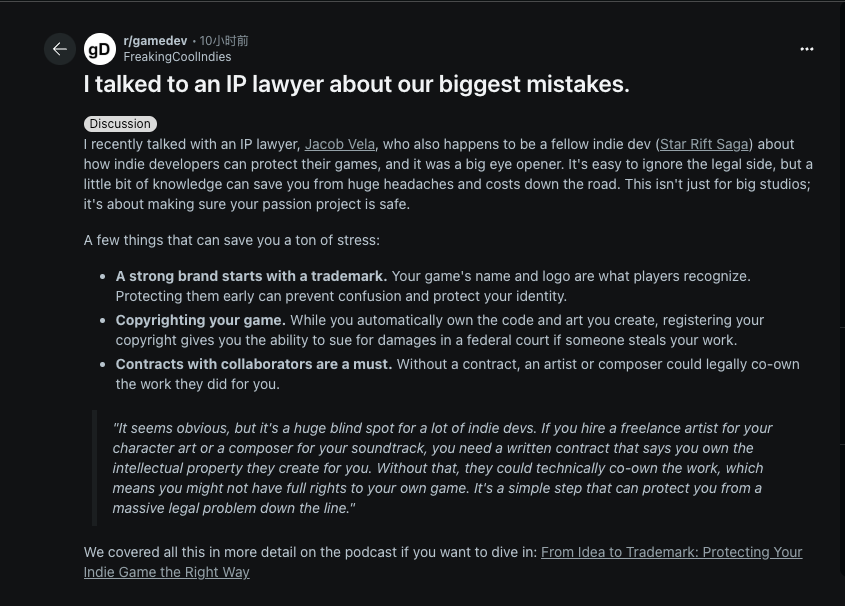Click the bullet dot beside the trademark item

[x=104, y=277]
